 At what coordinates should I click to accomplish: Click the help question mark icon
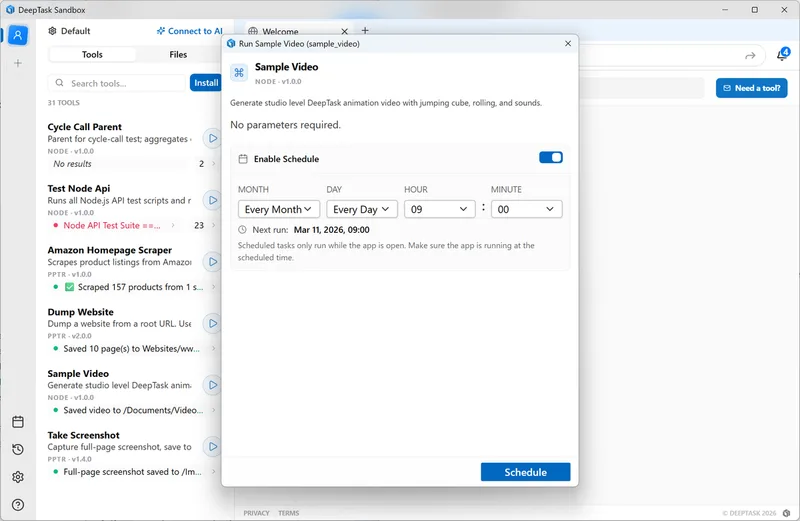point(18,504)
